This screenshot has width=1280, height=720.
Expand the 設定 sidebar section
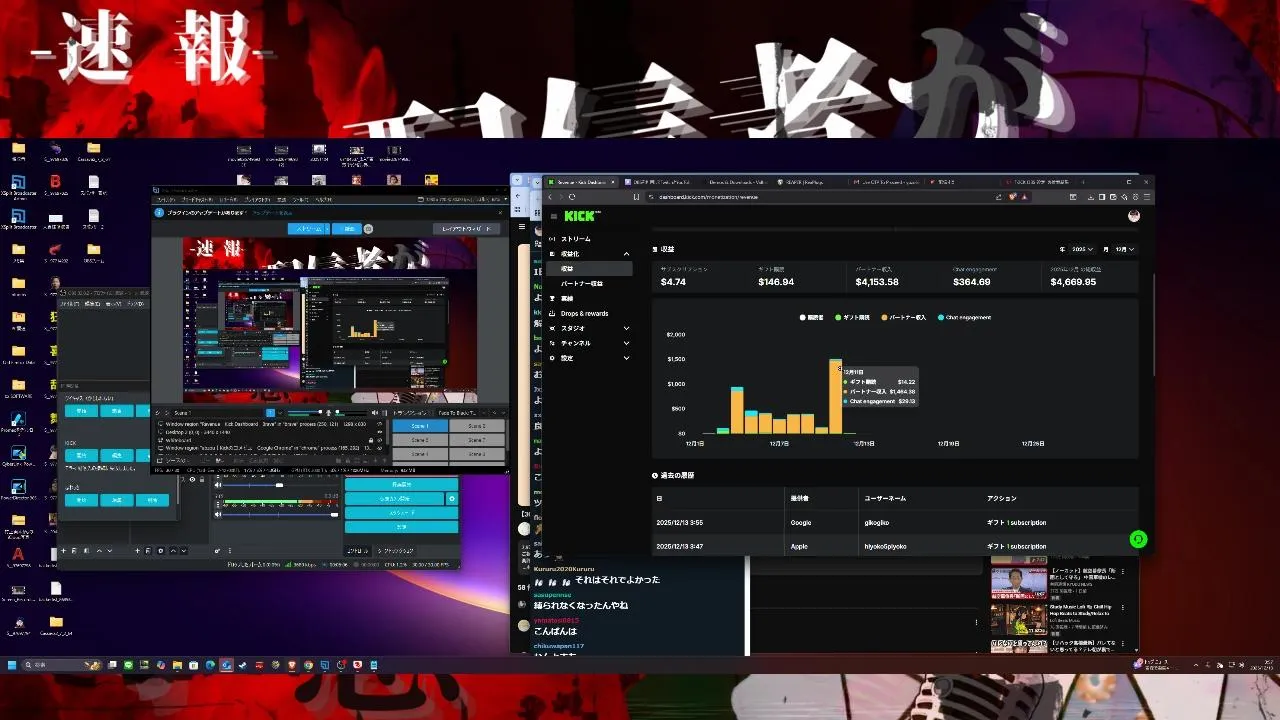click(x=590, y=358)
